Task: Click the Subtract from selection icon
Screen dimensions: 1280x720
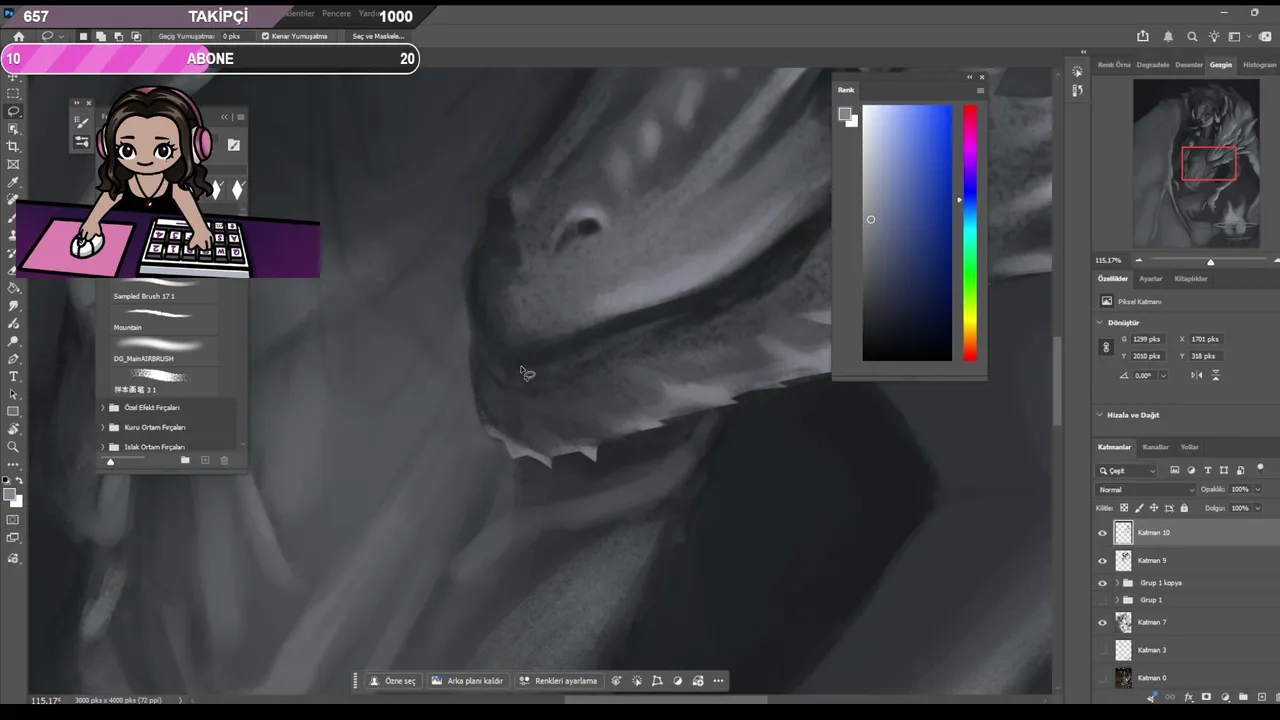Action: (x=118, y=36)
